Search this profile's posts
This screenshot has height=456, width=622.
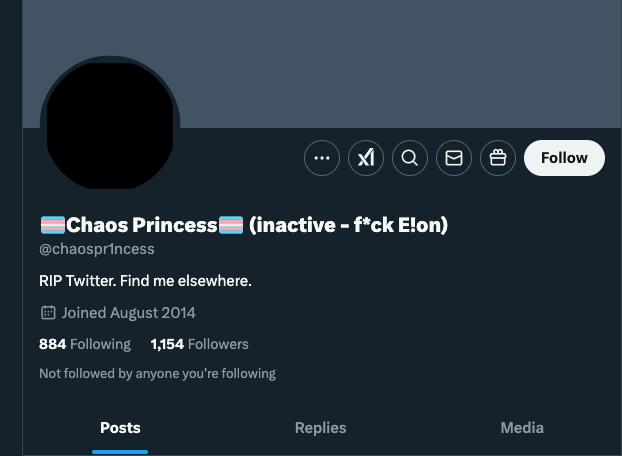pos(410,158)
